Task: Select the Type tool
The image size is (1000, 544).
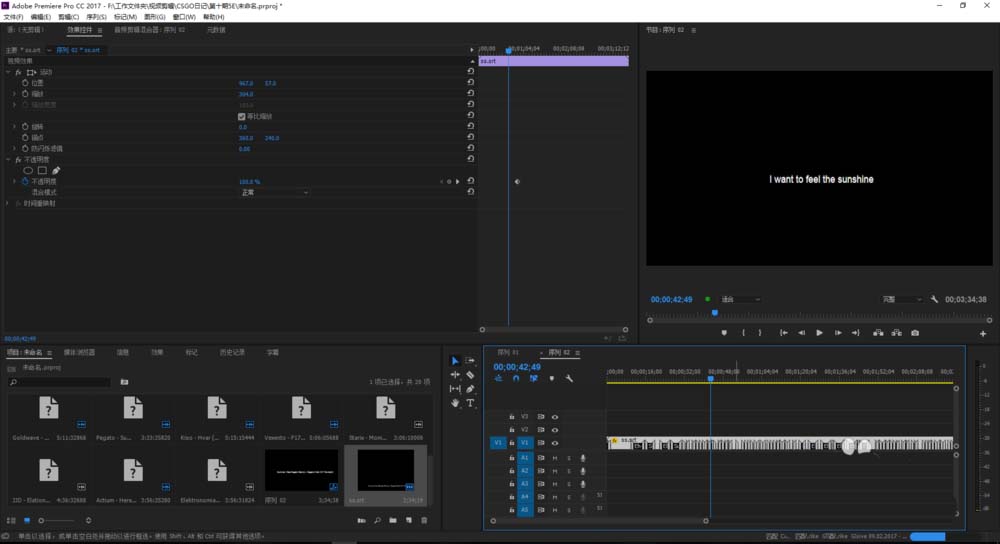Action: pyautogui.click(x=470, y=403)
